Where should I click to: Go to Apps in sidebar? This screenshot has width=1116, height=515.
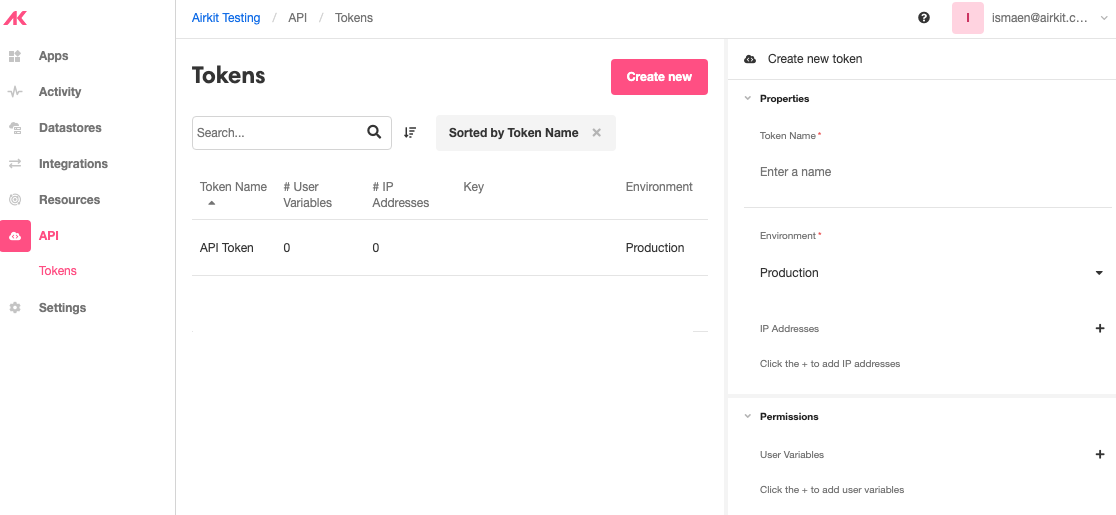53,55
